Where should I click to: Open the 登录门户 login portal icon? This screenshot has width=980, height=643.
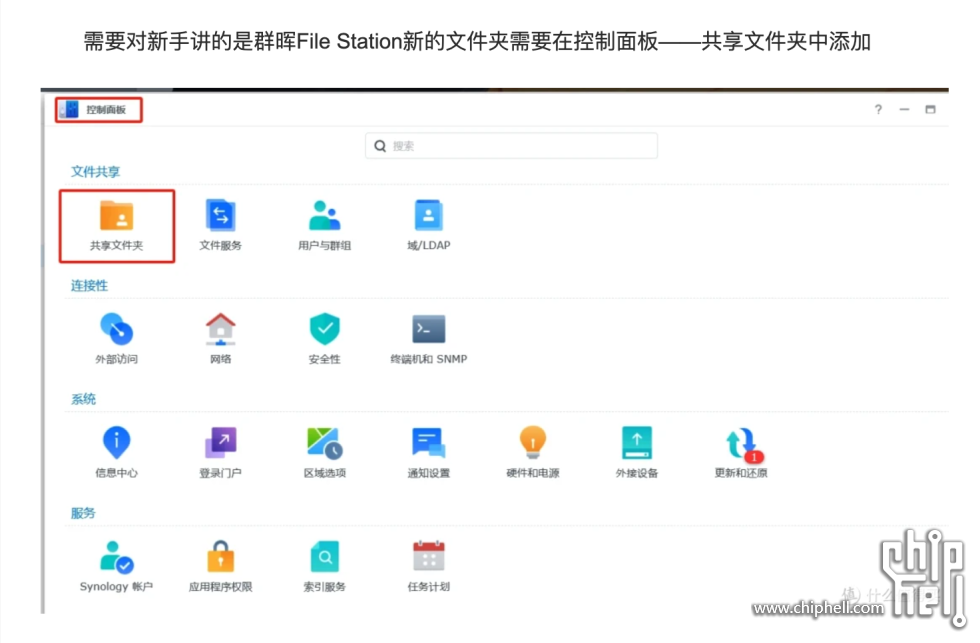coord(221,442)
